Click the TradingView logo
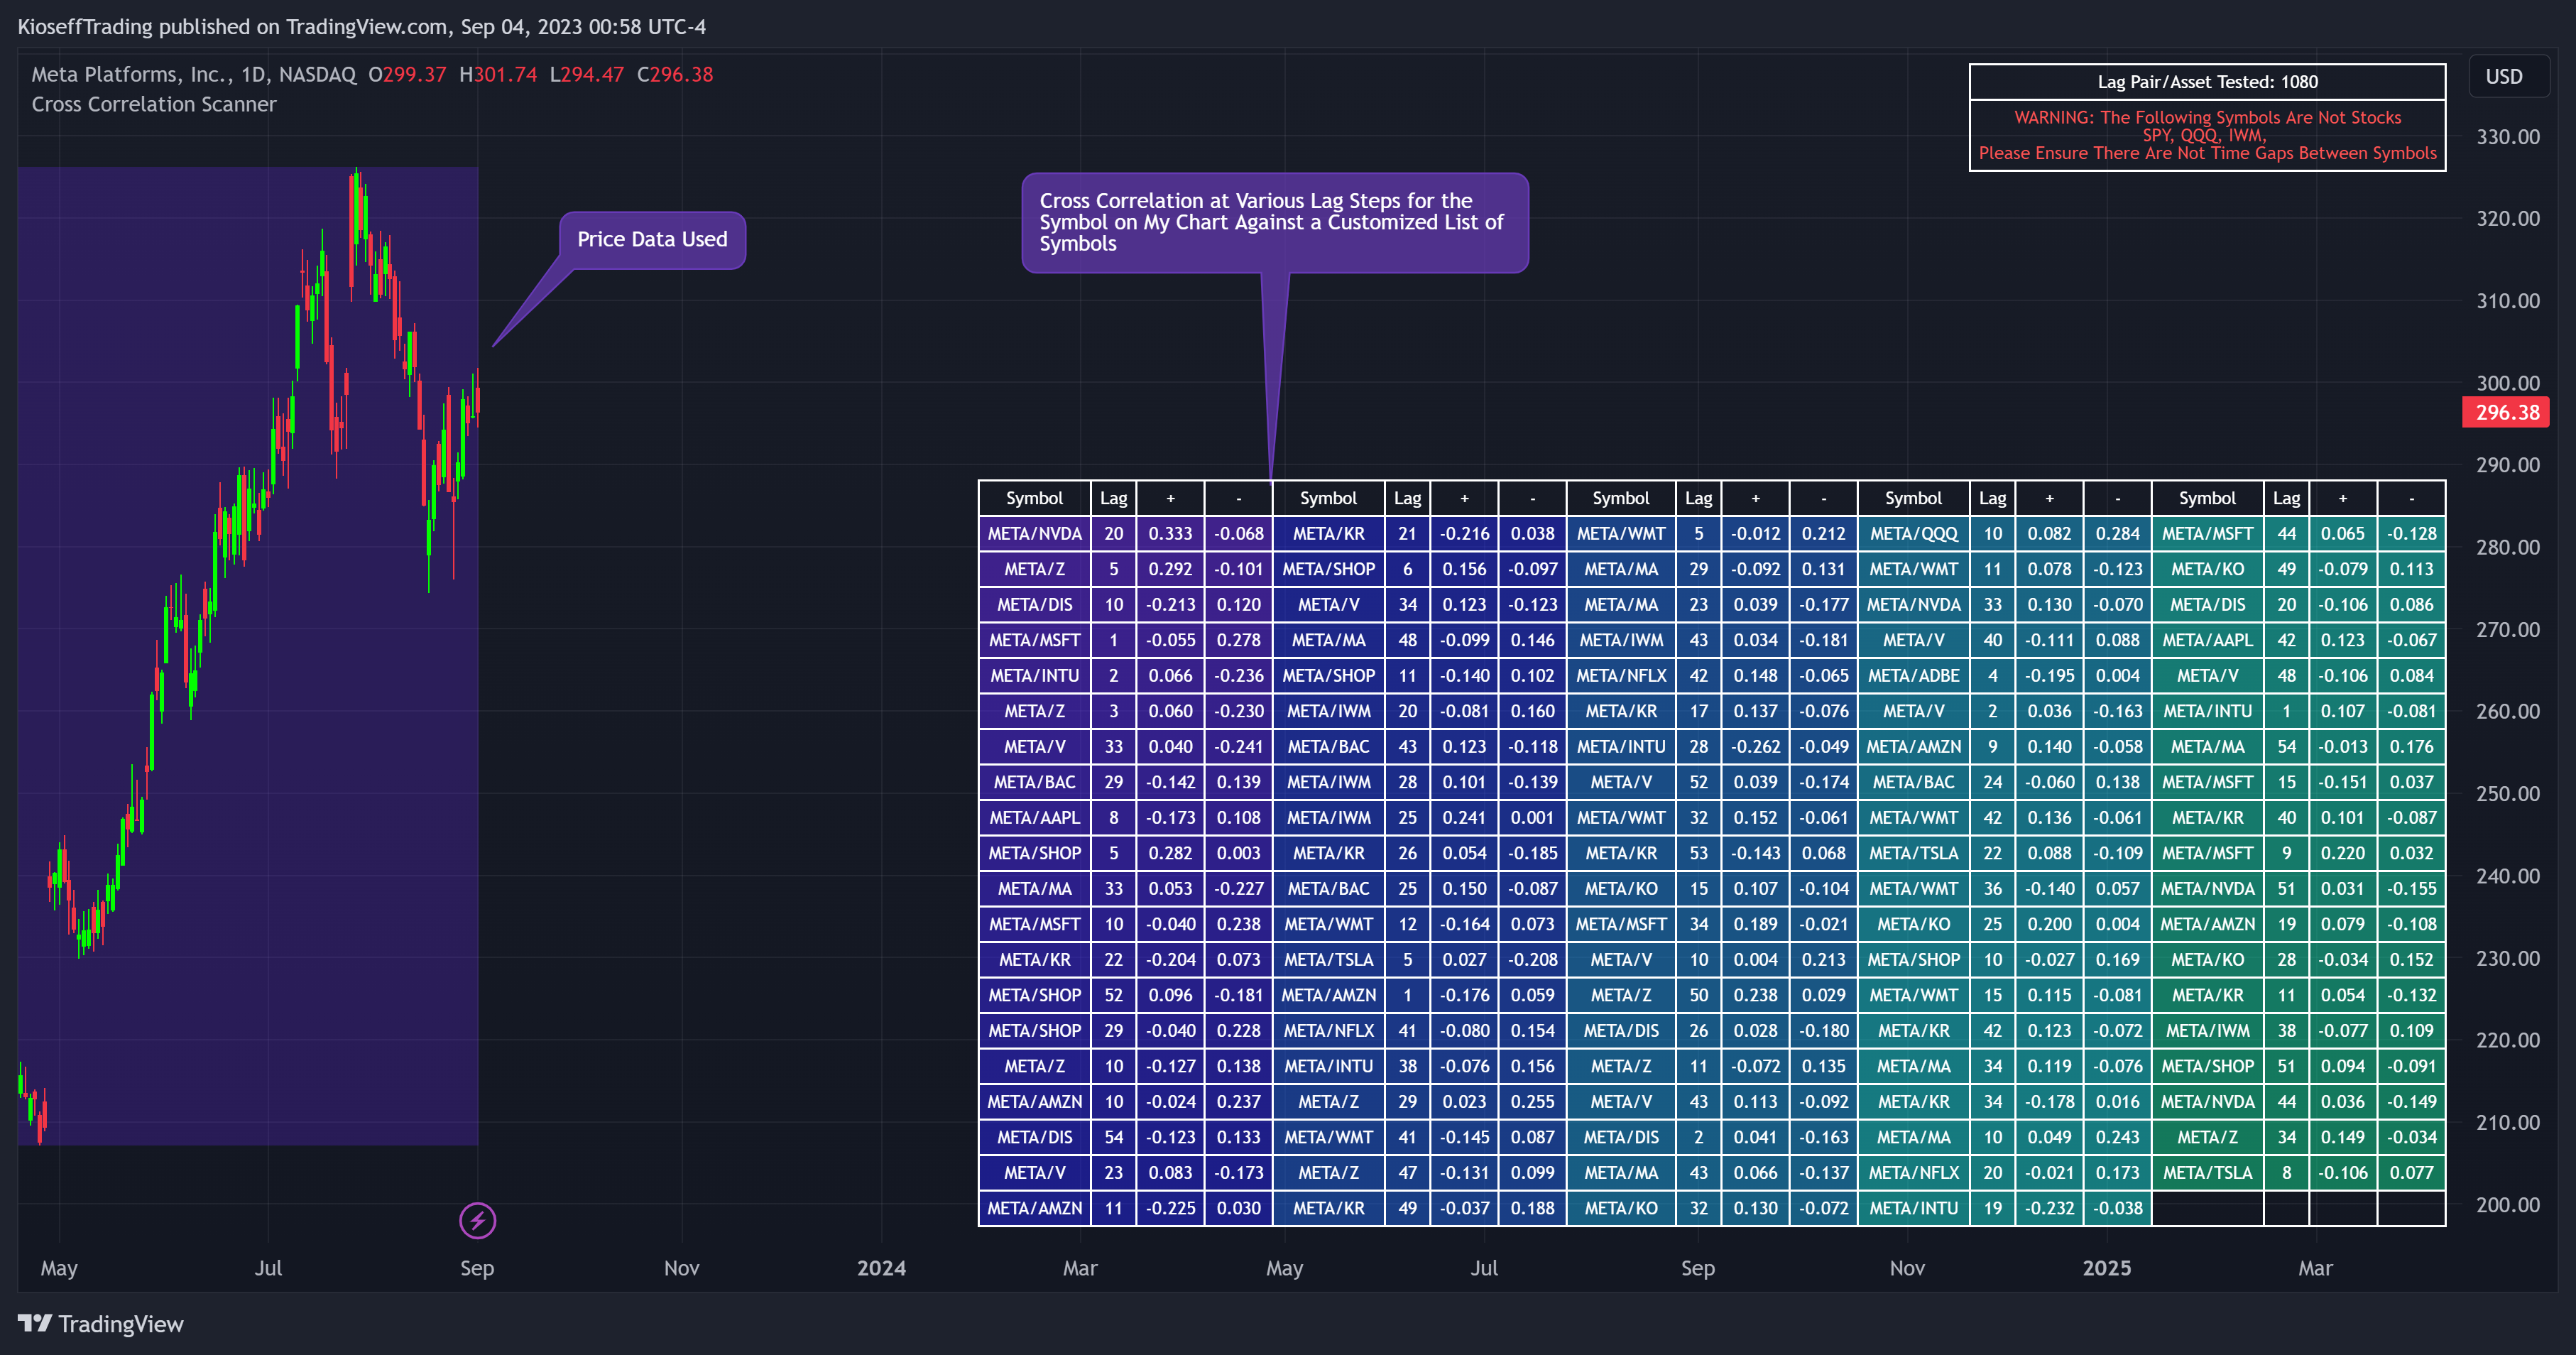 pos(101,1324)
